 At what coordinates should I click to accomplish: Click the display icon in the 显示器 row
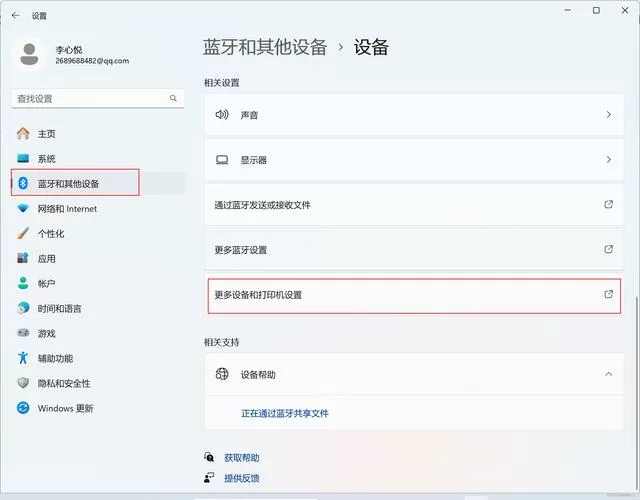[x=222, y=160]
